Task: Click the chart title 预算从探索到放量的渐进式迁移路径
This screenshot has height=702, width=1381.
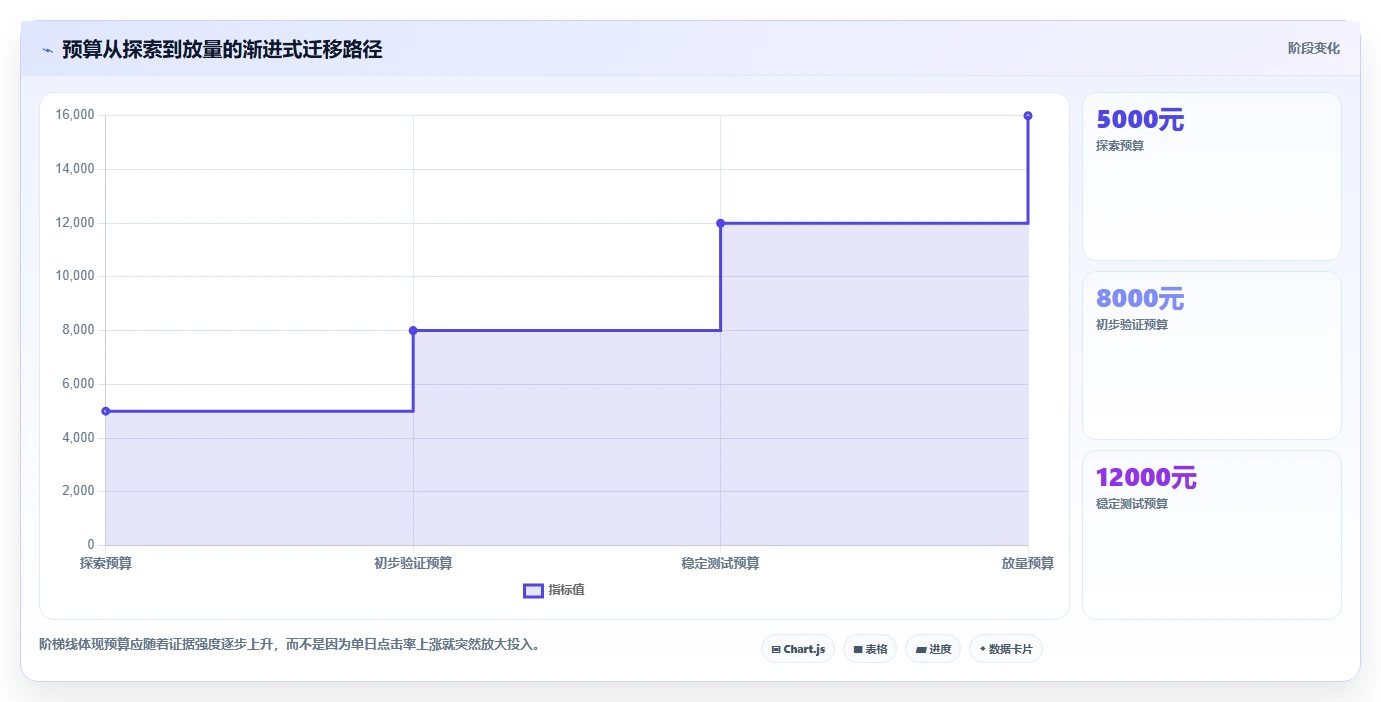Action: coord(222,49)
